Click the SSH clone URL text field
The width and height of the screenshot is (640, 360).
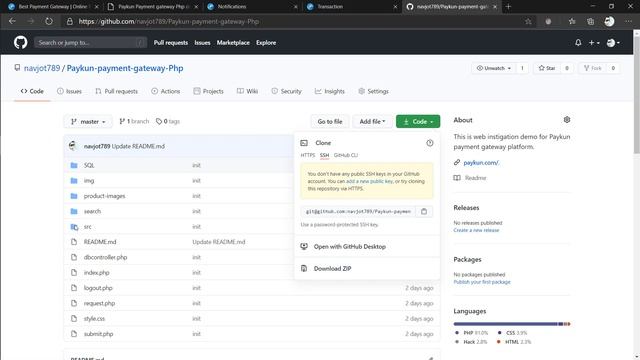[358, 211]
